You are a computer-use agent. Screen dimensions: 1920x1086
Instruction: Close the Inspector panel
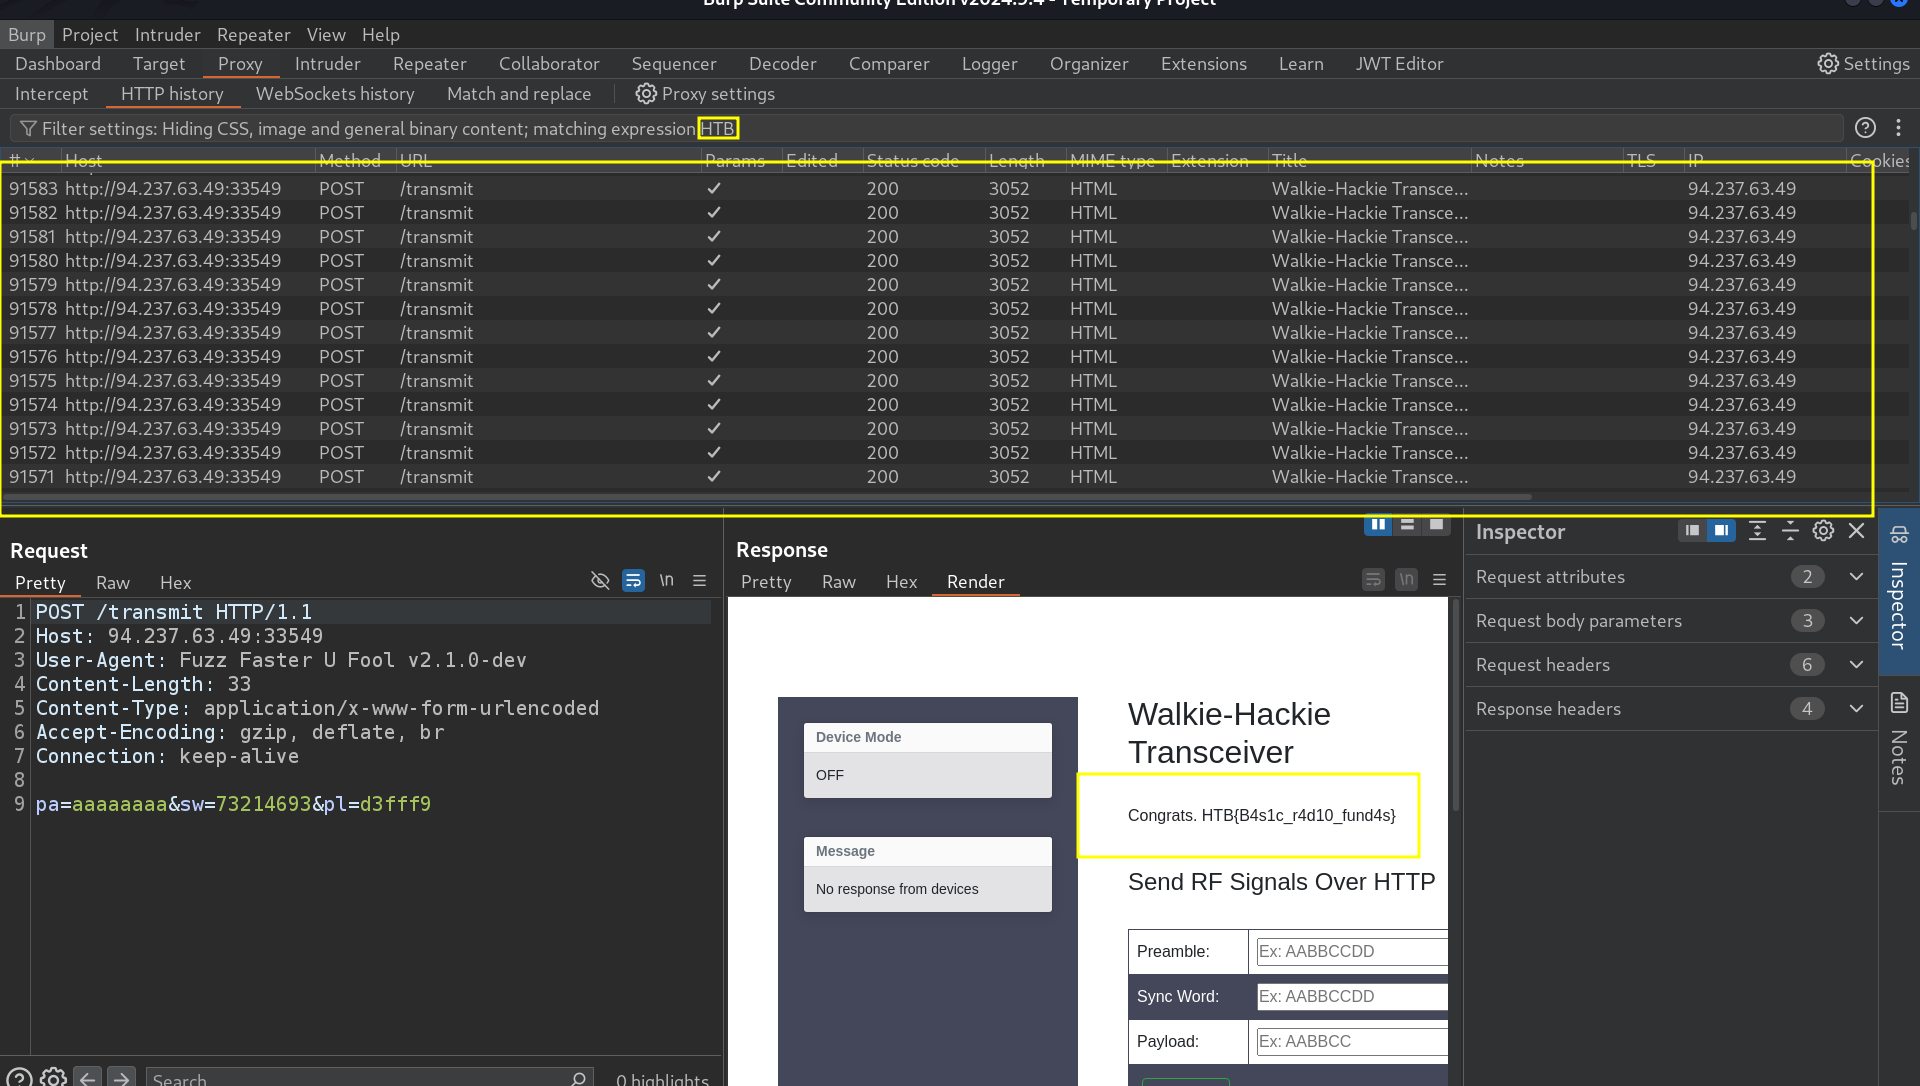tap(1856, 531)
